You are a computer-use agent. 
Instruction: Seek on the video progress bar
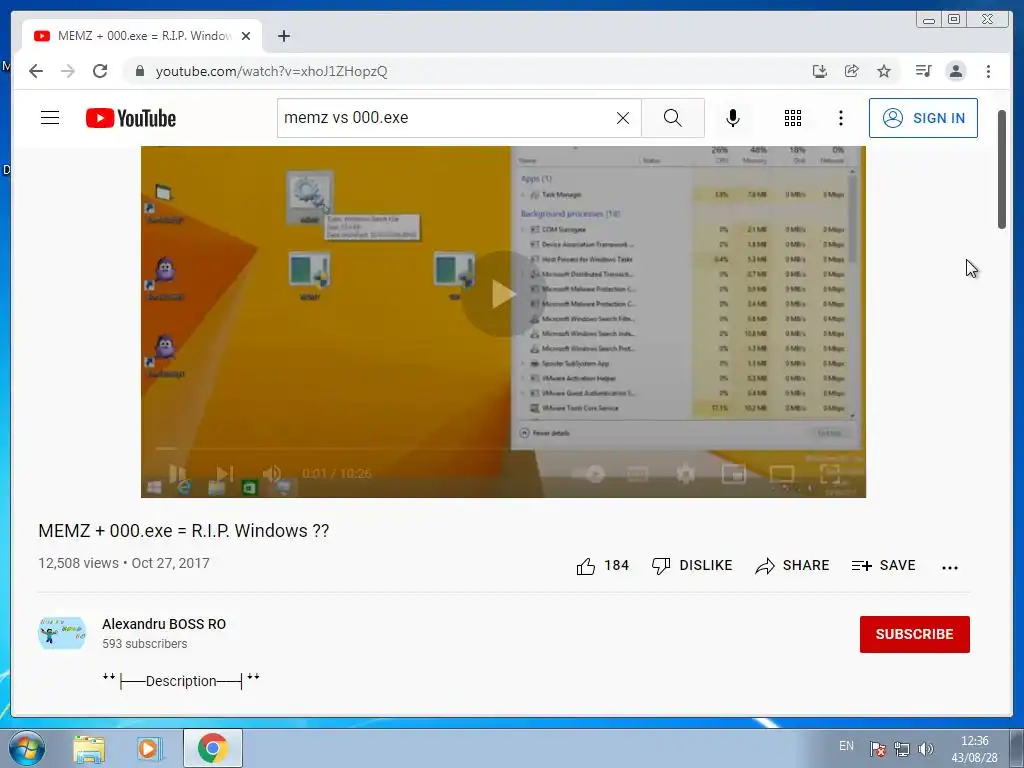coord(504,449)
